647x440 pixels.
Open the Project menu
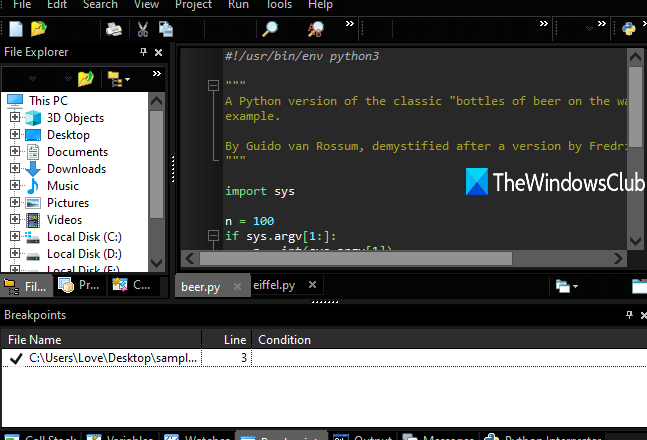(194, 5)
